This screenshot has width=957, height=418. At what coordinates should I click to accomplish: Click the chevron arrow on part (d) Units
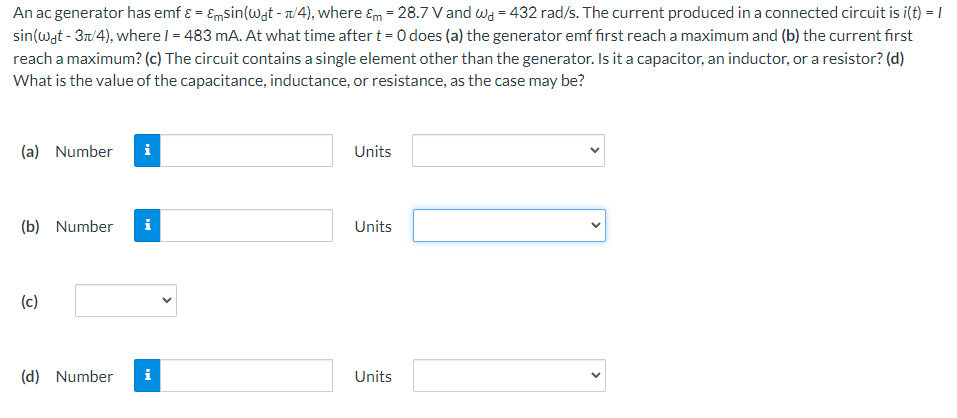(594, 376)
